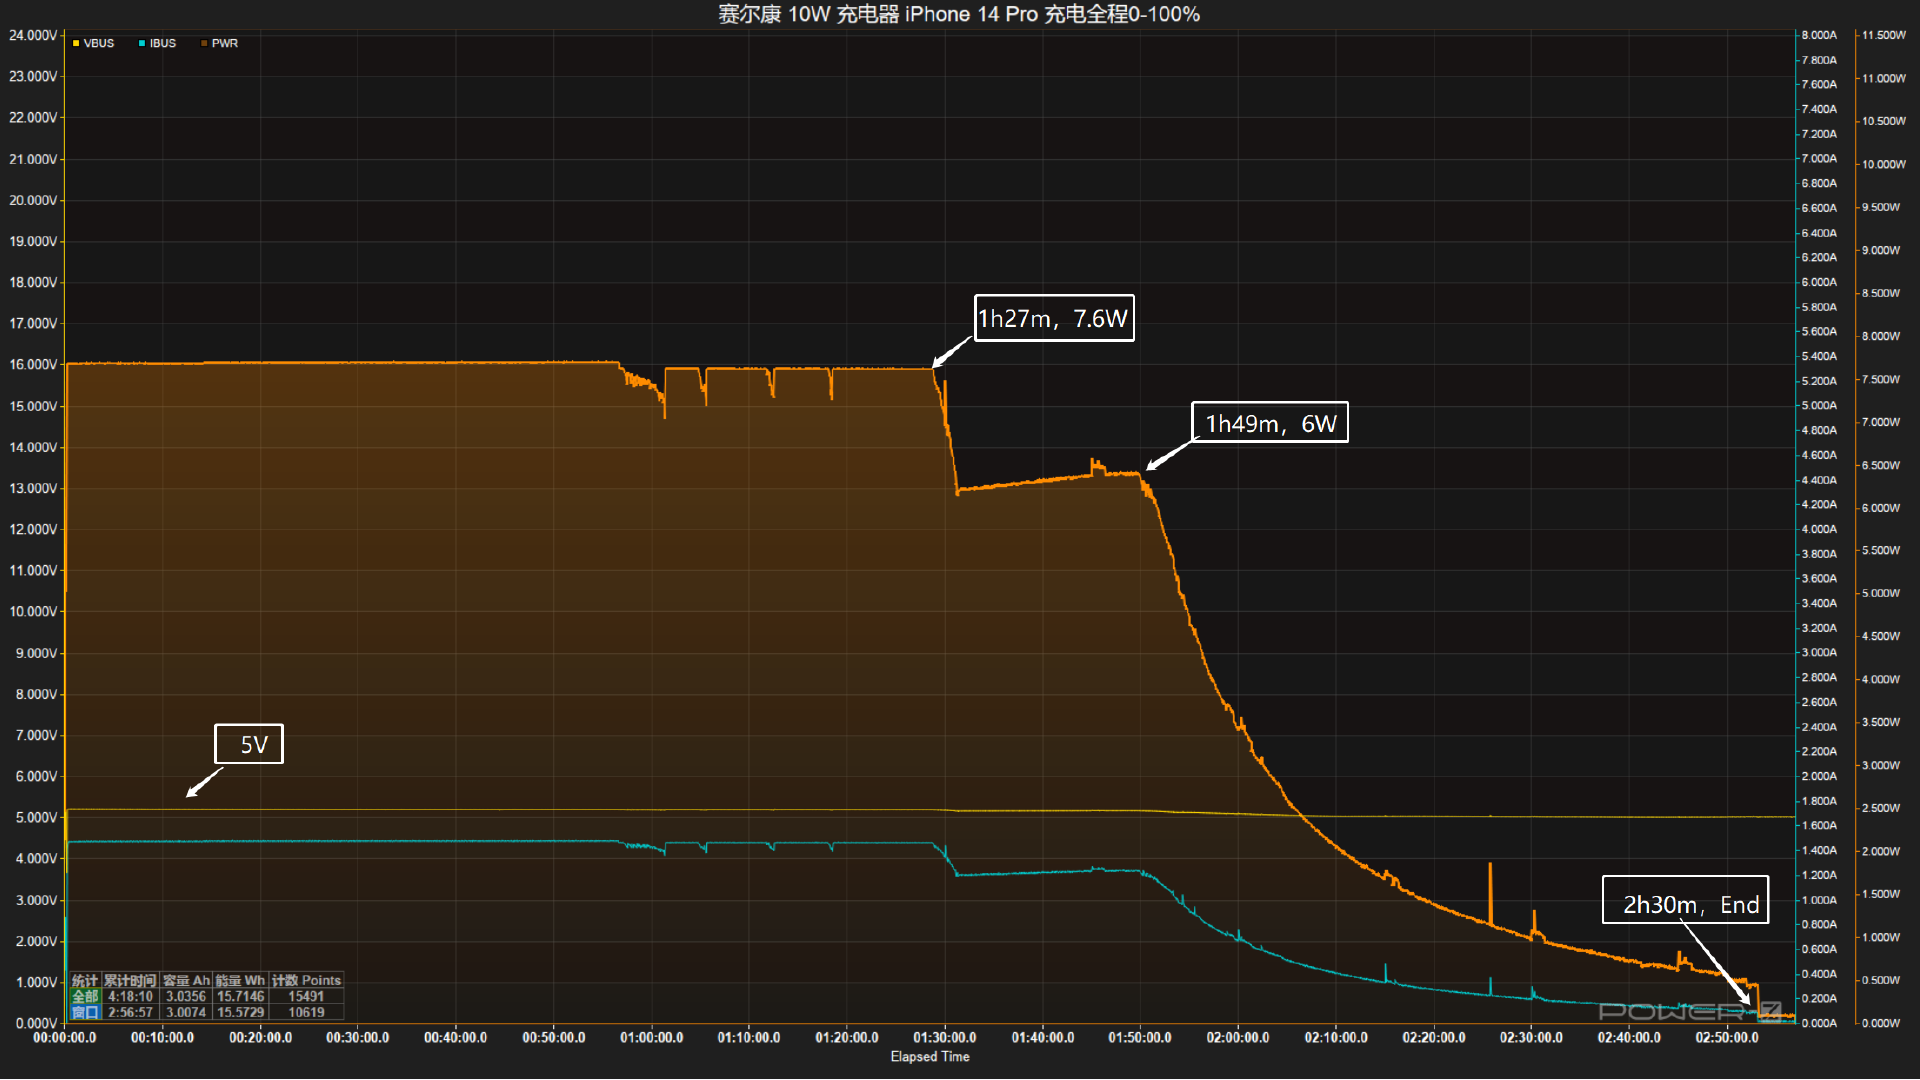Click the Elapsed Time axis title
This screenshot has height=1080, width=1920.
tap(929, 1056)
